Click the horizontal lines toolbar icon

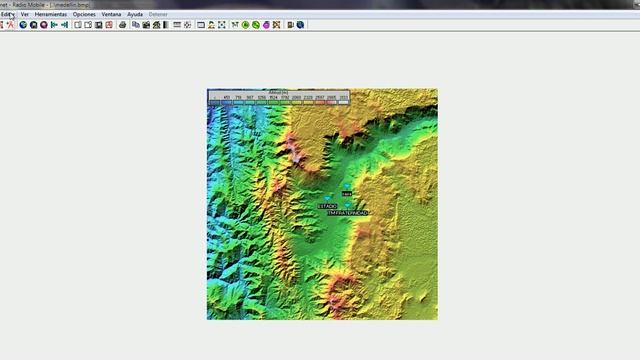[x=177, y=25]
